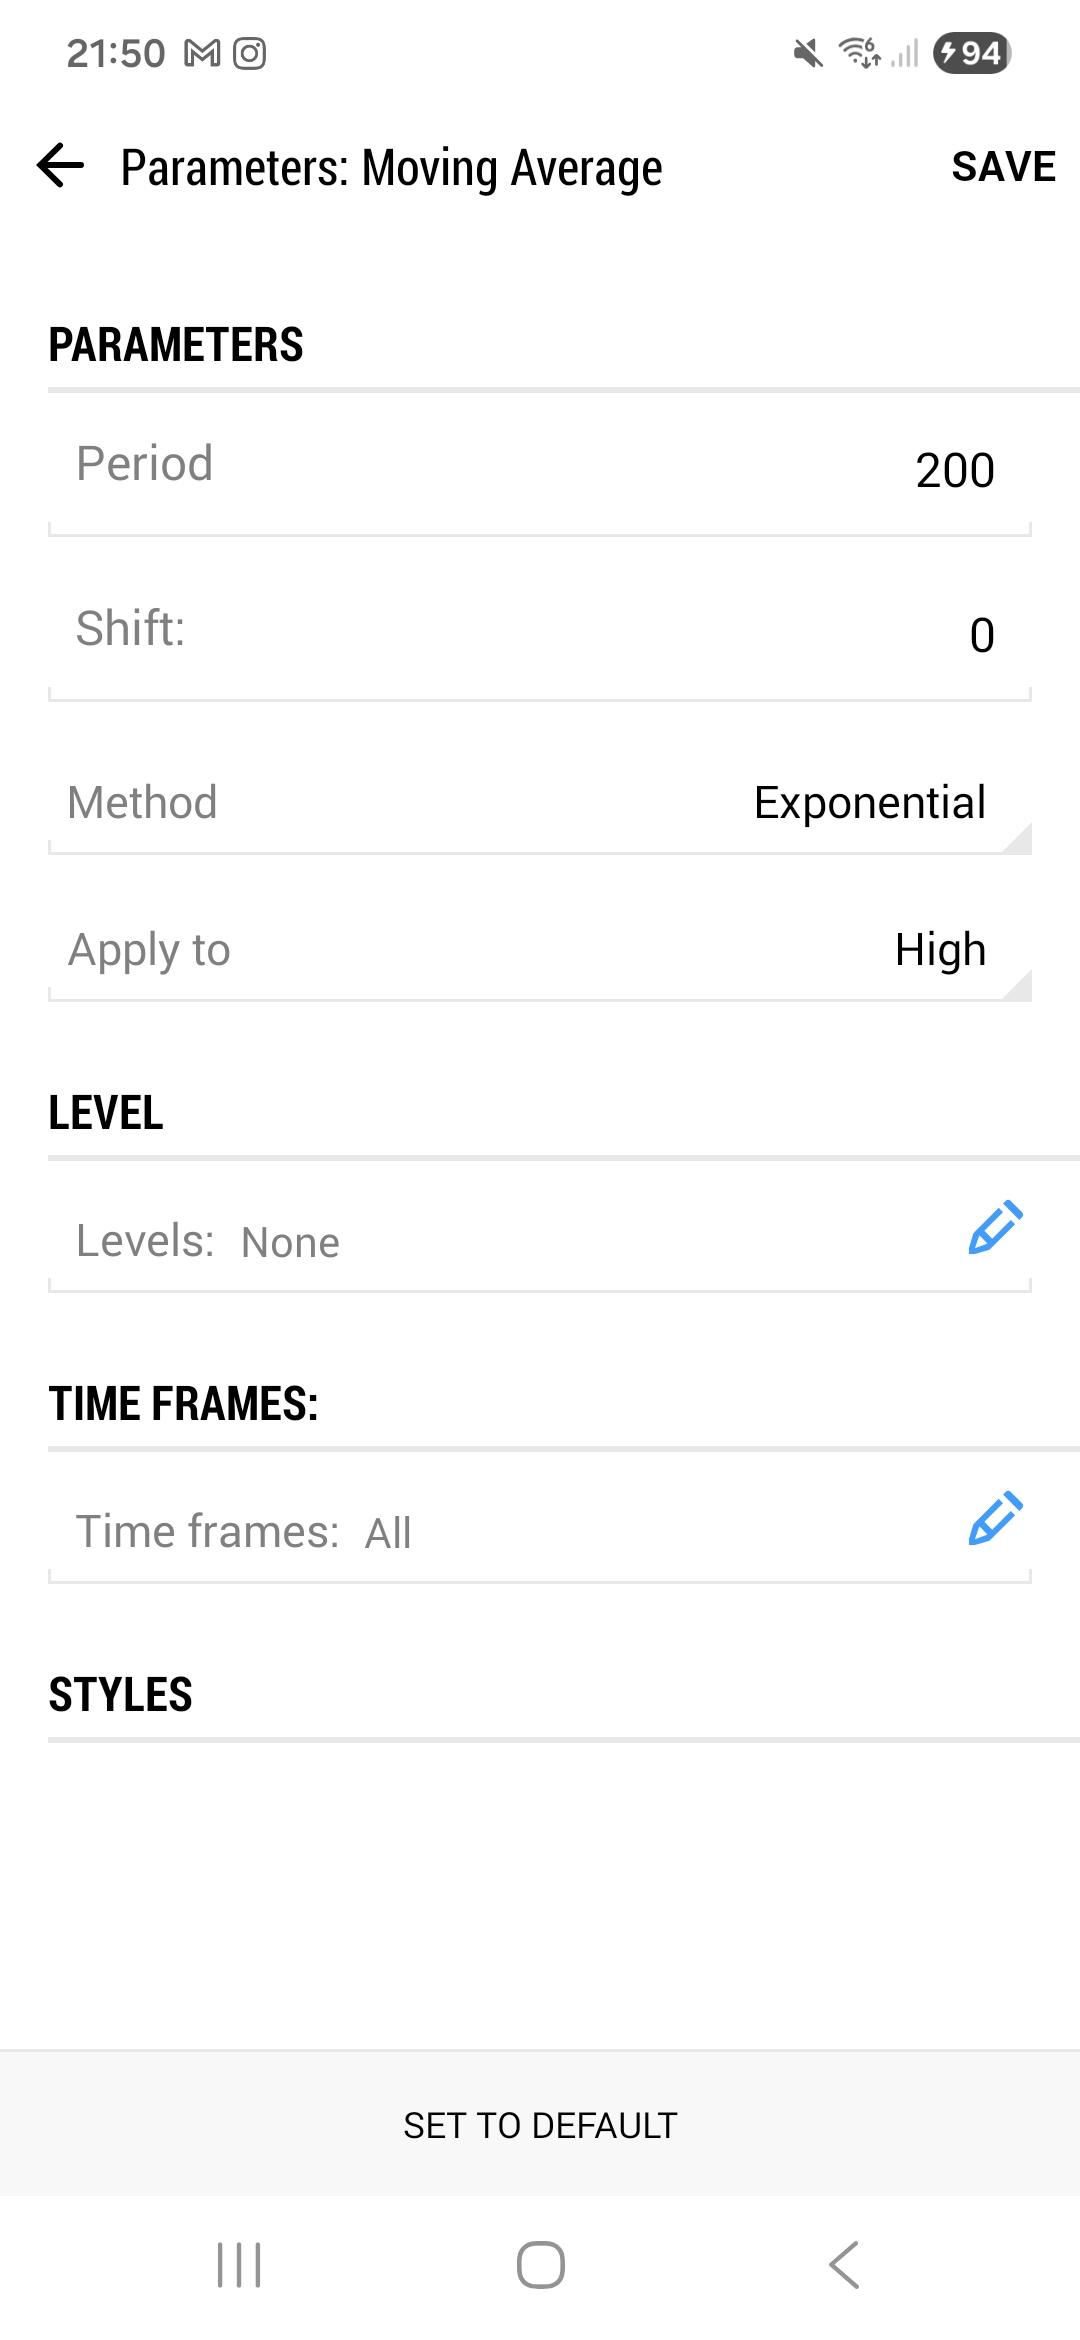Edit Time frames with the pencil icon
The image size is (1080, 2340).
click(995, 1519)
